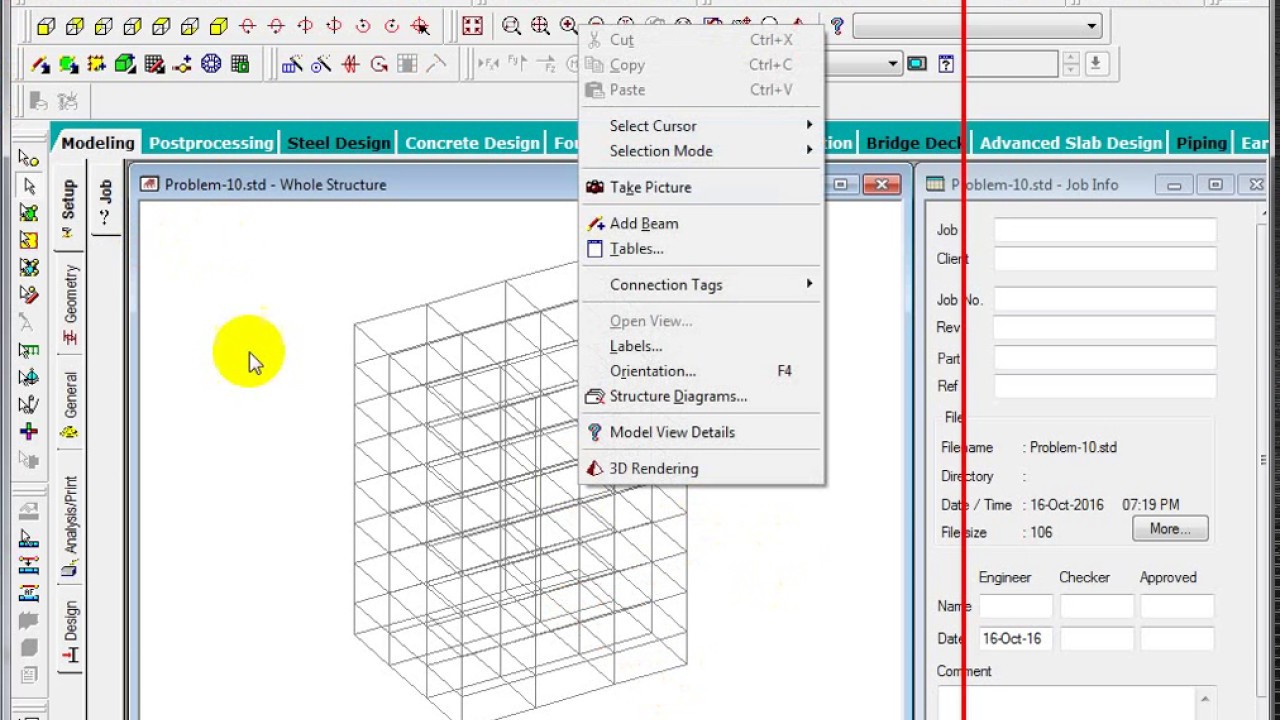
Task: Choose Model View Details menu entry
Action: click(x=702, y=432)
